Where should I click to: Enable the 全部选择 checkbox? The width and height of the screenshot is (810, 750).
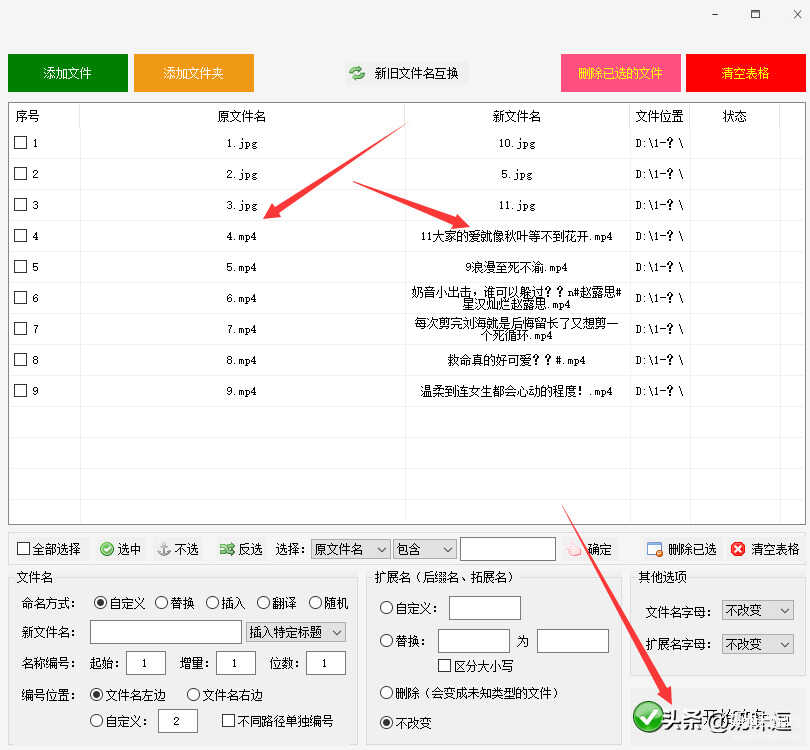24,549
